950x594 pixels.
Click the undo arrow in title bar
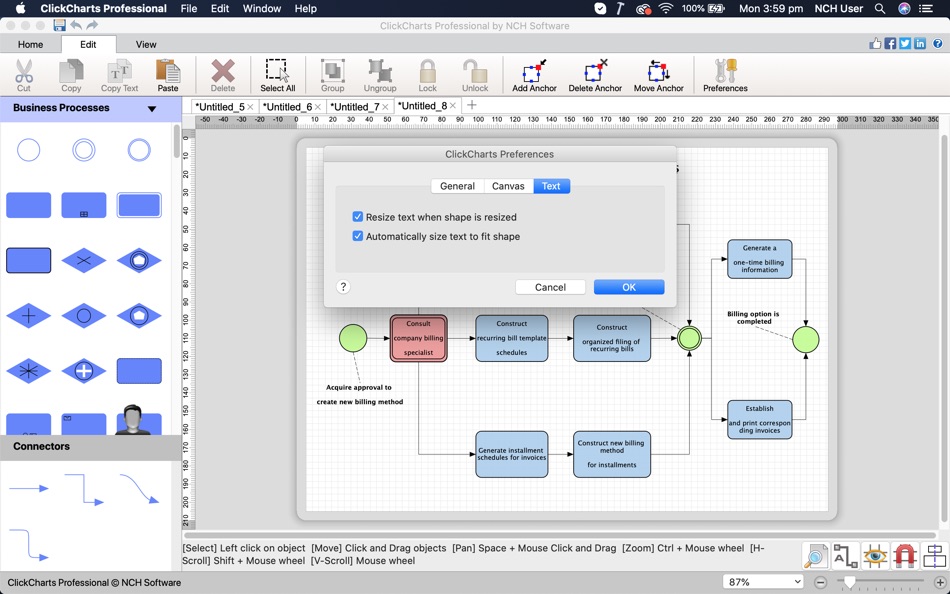tap(76, 25)
